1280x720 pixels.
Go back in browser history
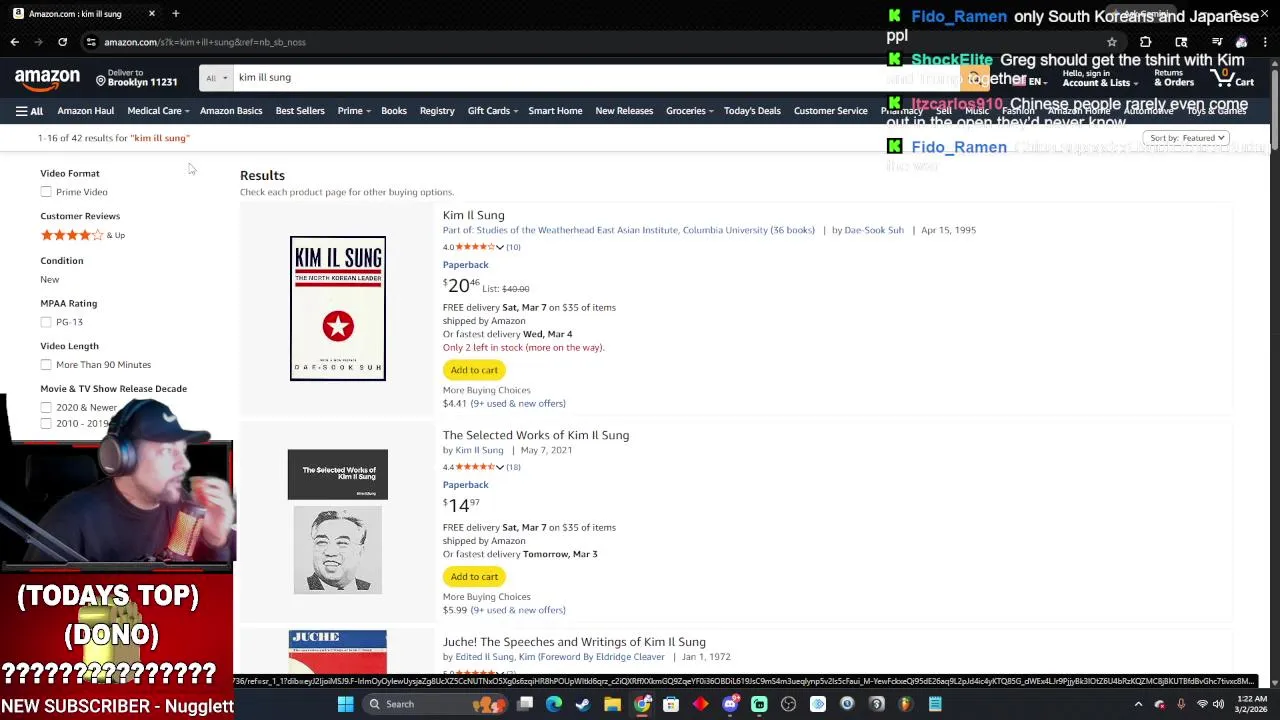(x=14, y=42)
